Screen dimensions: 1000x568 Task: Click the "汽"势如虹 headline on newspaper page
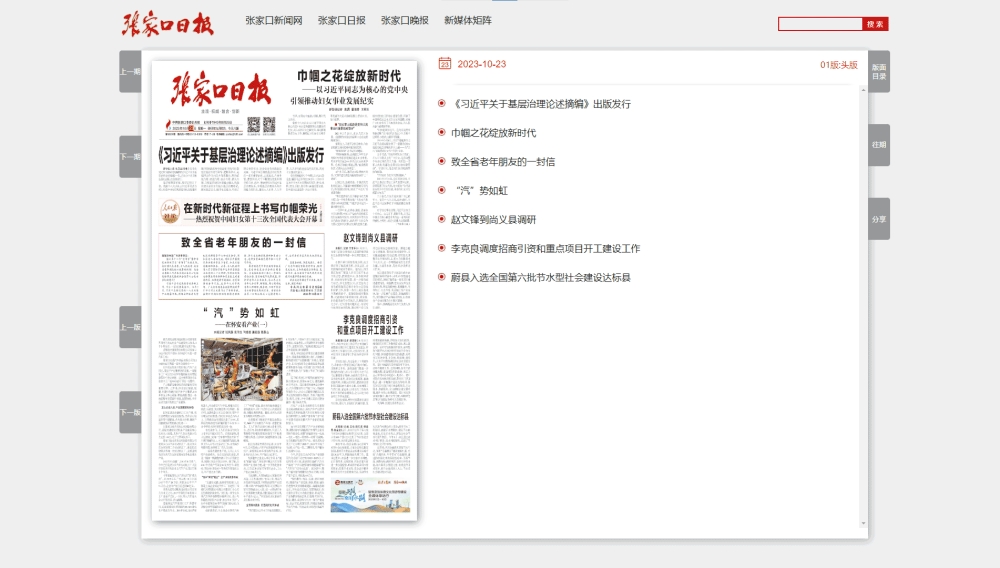242,313
